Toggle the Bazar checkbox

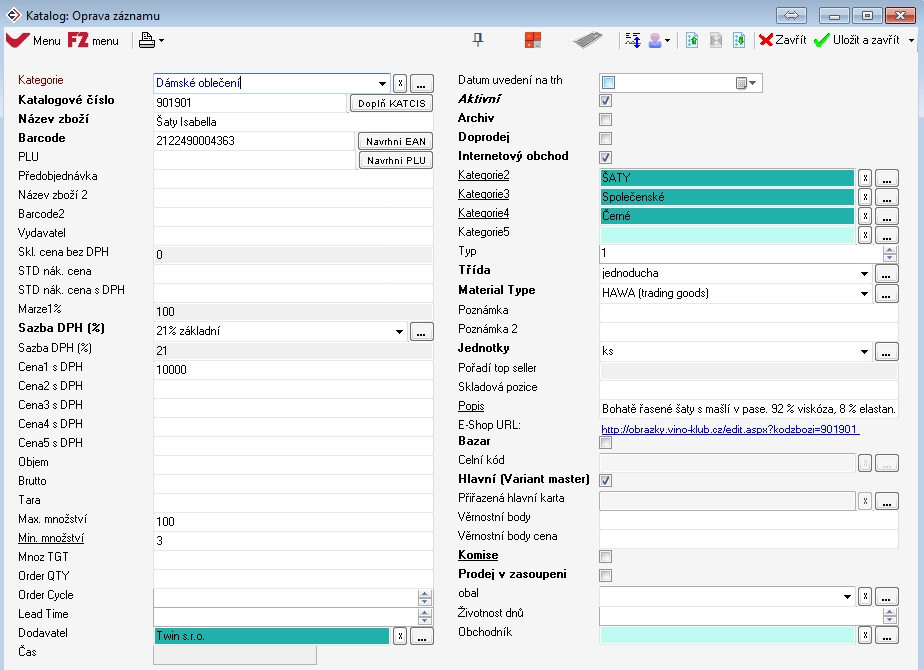pyautogui.click(x=605, y=443)
